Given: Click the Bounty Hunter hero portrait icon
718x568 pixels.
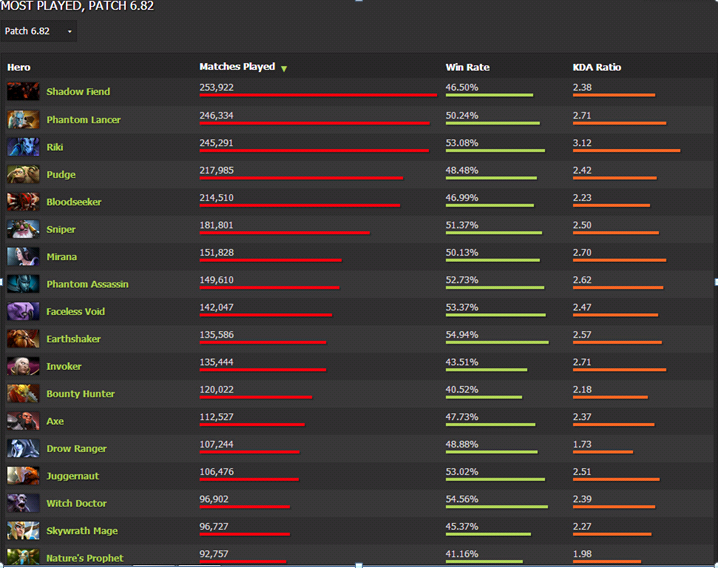Looking at the screenshot, I should [23, 393].
